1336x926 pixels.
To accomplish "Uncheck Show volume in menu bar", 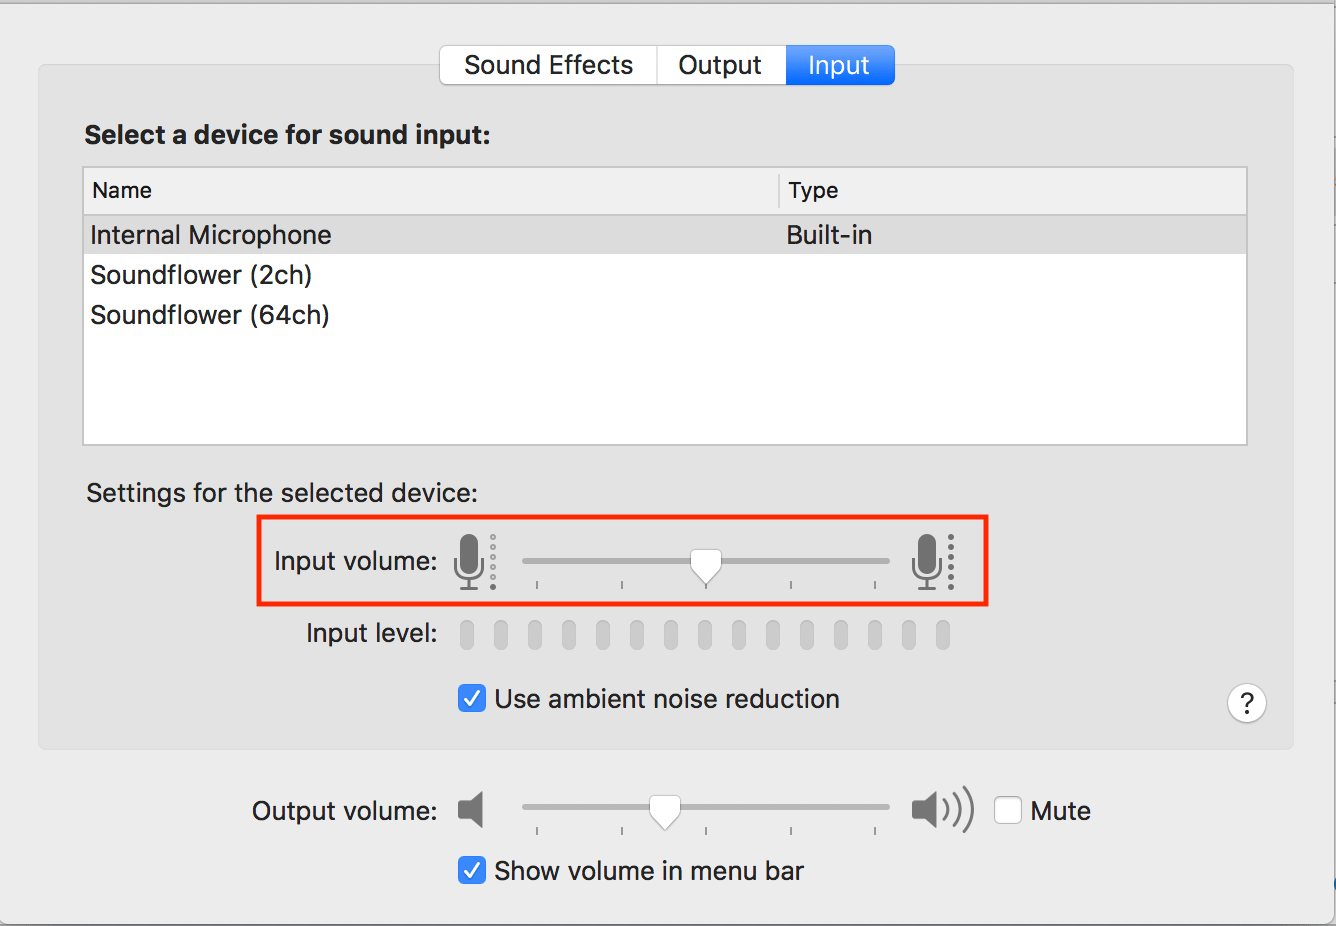I will click(471, 870).
